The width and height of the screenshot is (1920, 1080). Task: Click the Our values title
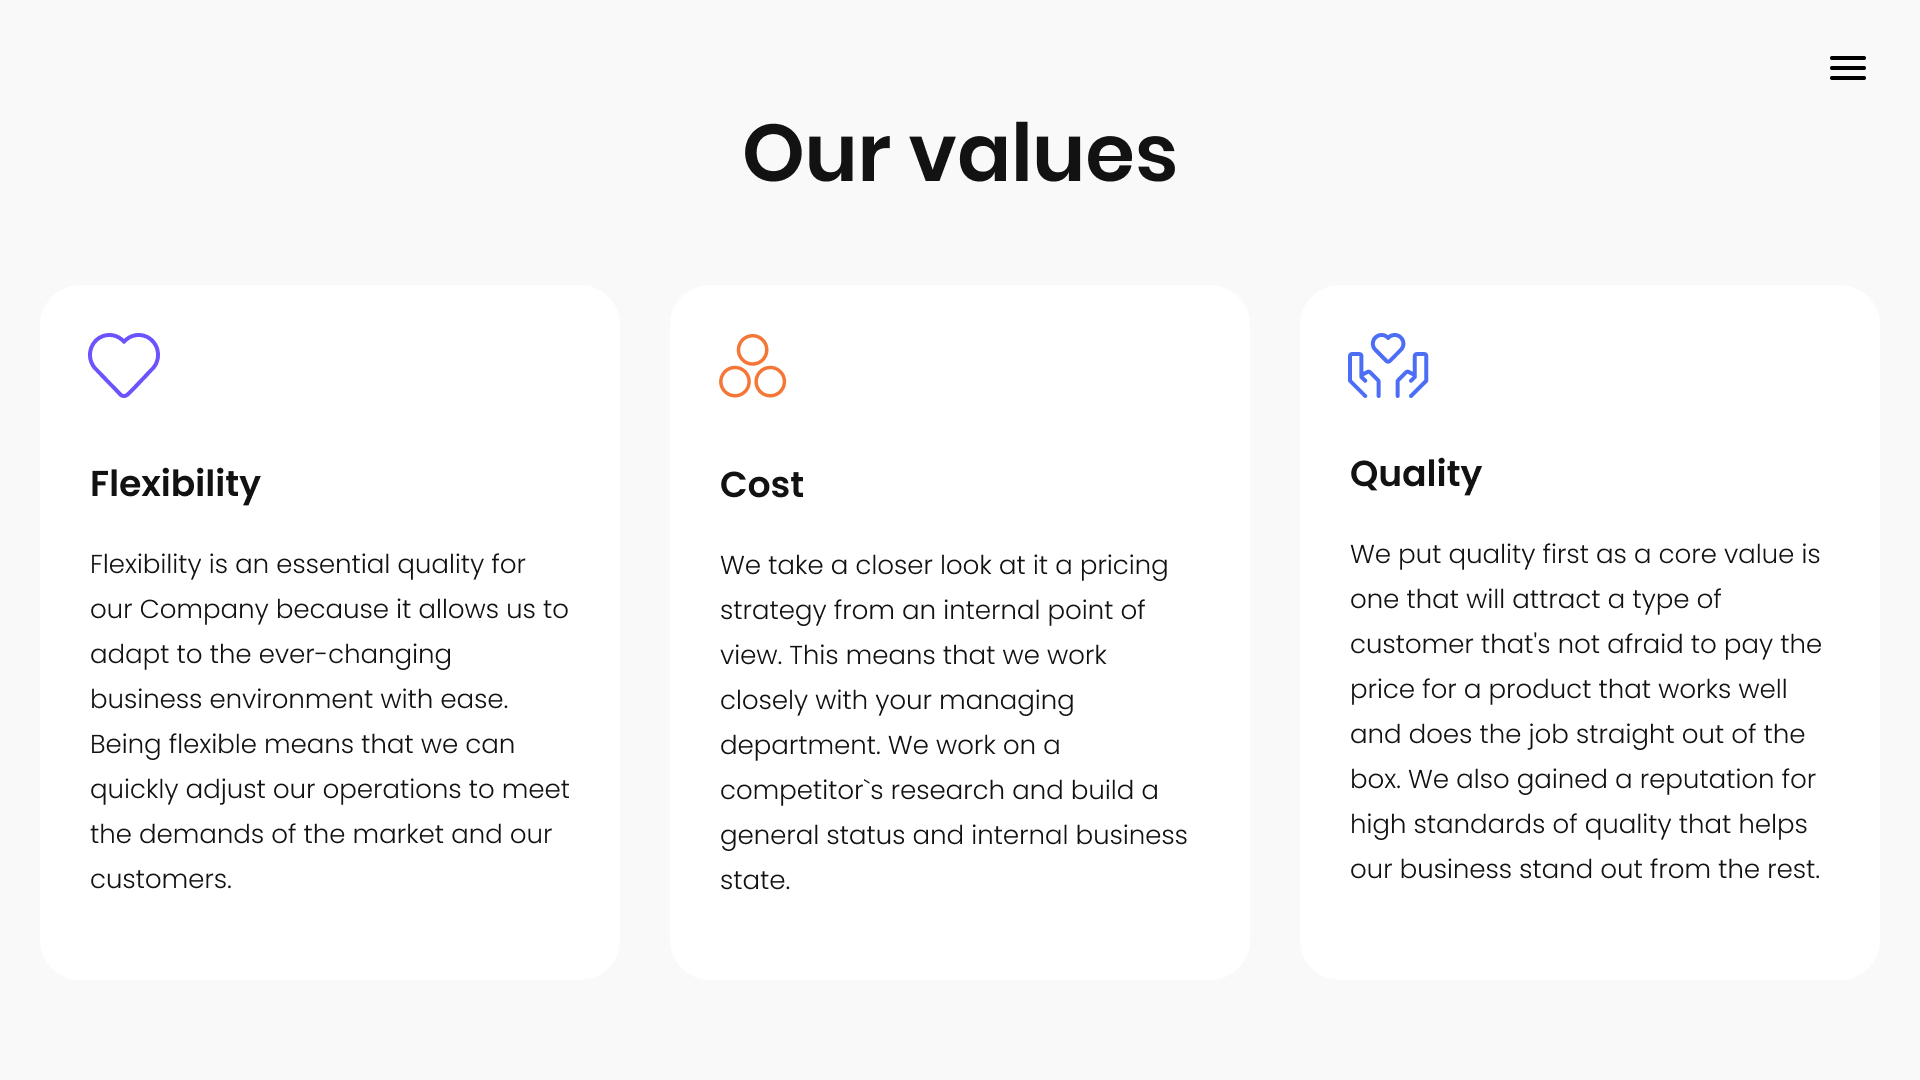(x=960, y=153)
